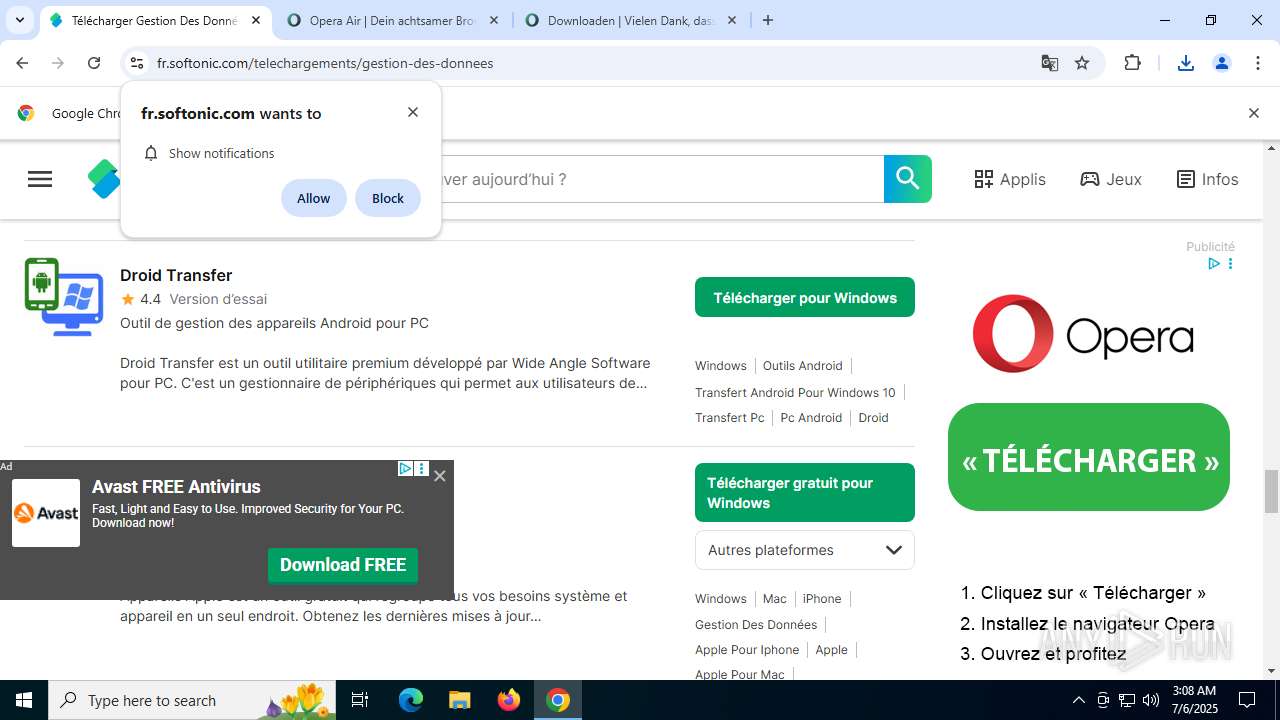1280x720 pixels.
Task: Allow notifications from fr.softonic.com
Action: (314, 198)
